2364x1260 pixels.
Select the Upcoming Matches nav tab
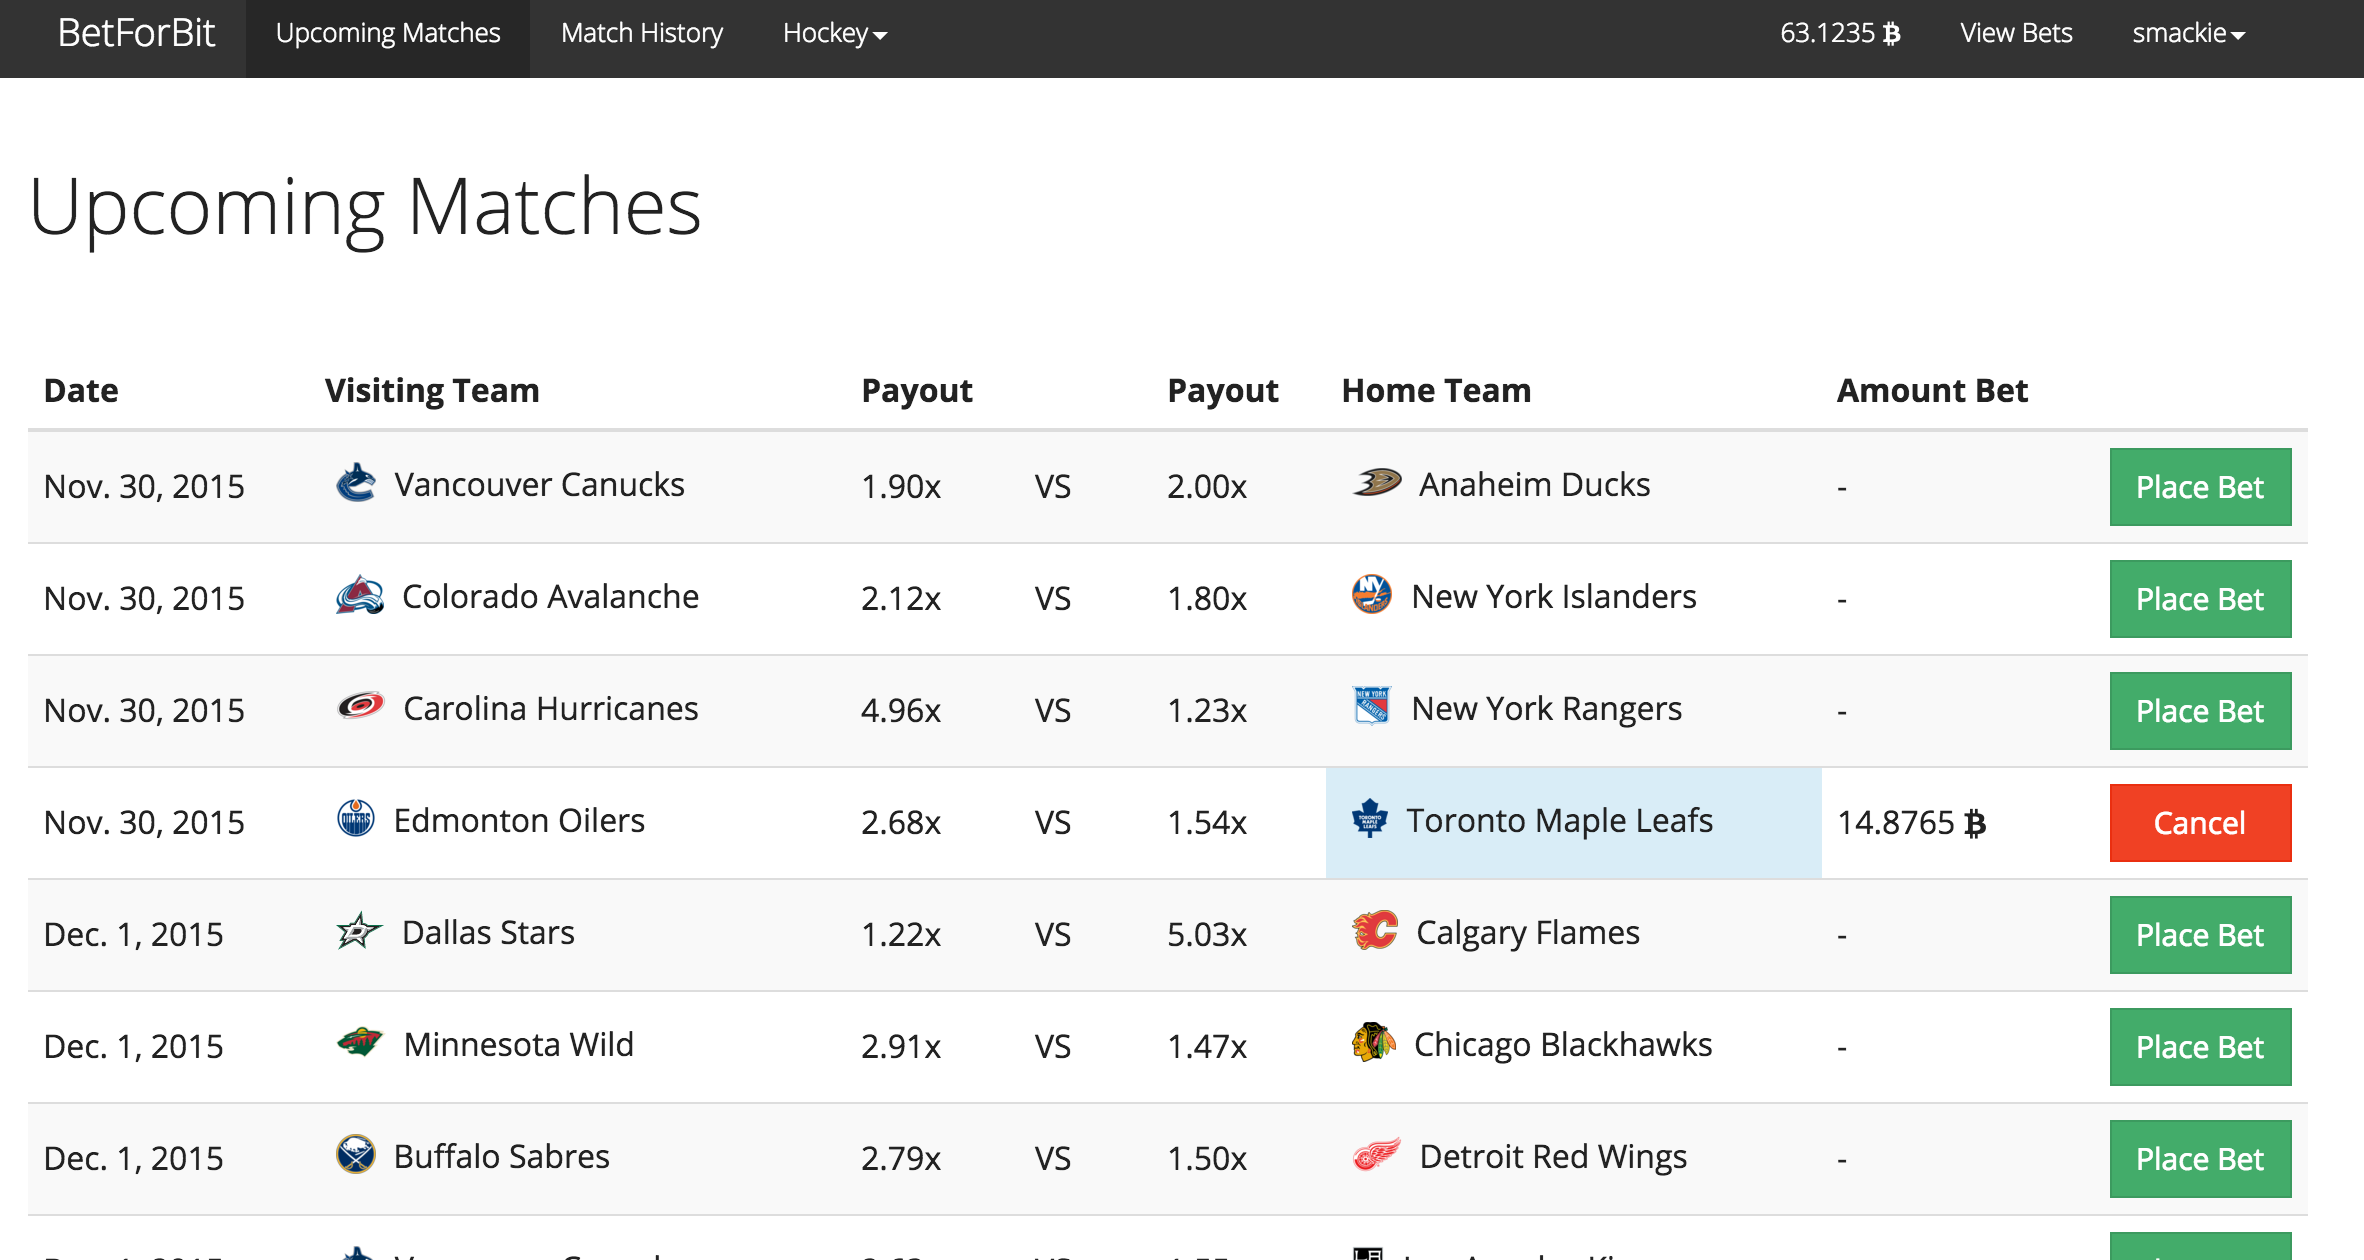click(388, 34)
